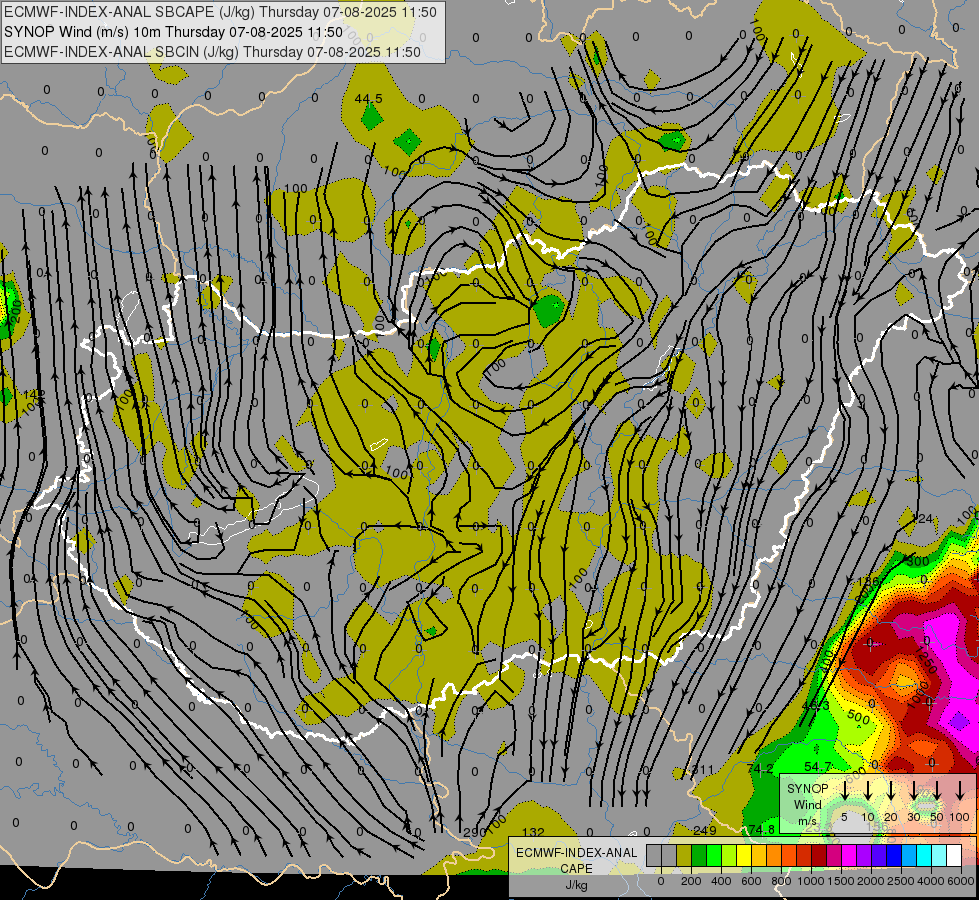Click the 100 m/s wind arrow in legend
This screenshot has height=900, width=979.
[x=960, y=790]
